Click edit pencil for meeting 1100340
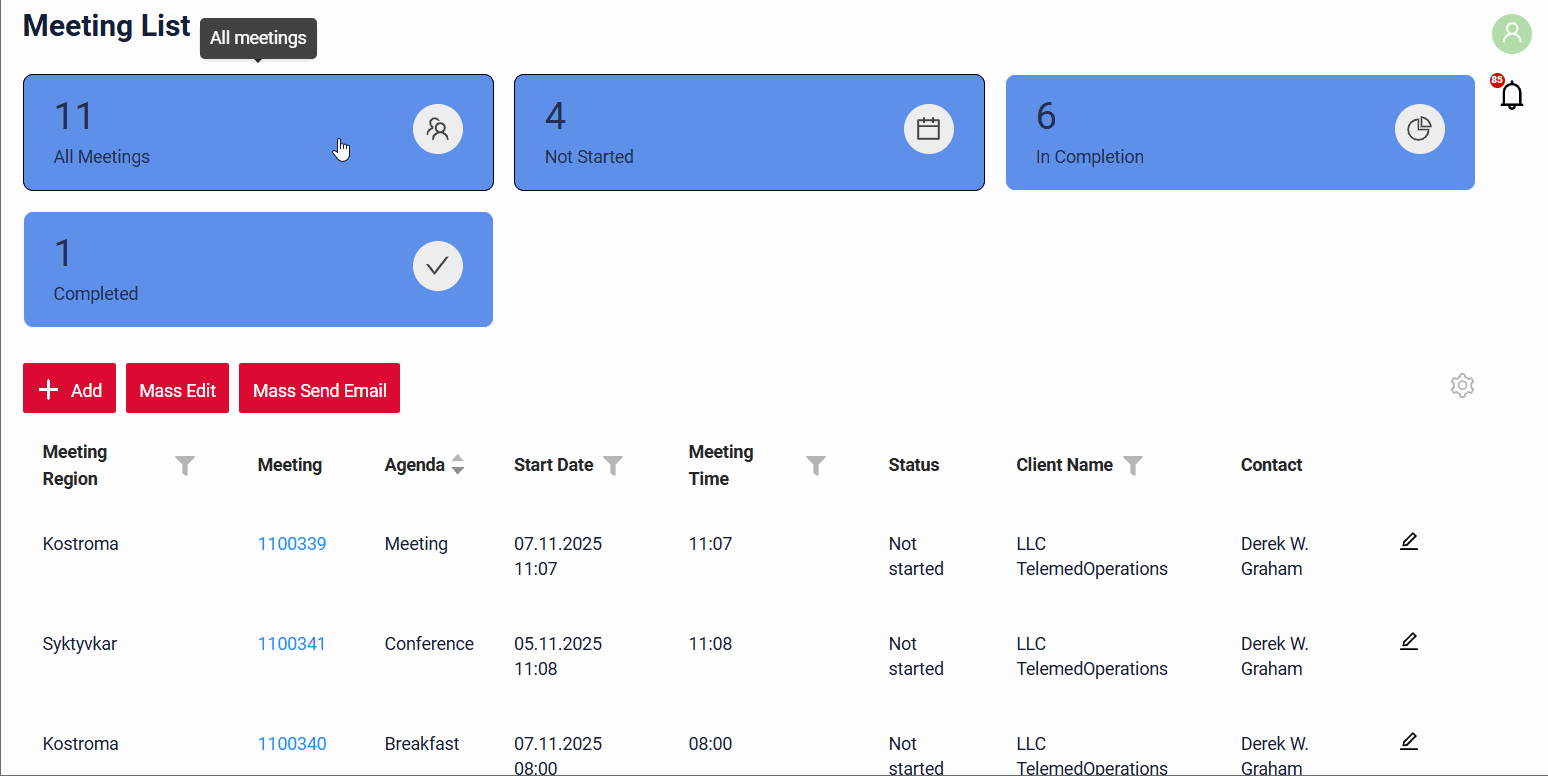The width and height of the screenshot is (1548, 776). point(1408,742)
